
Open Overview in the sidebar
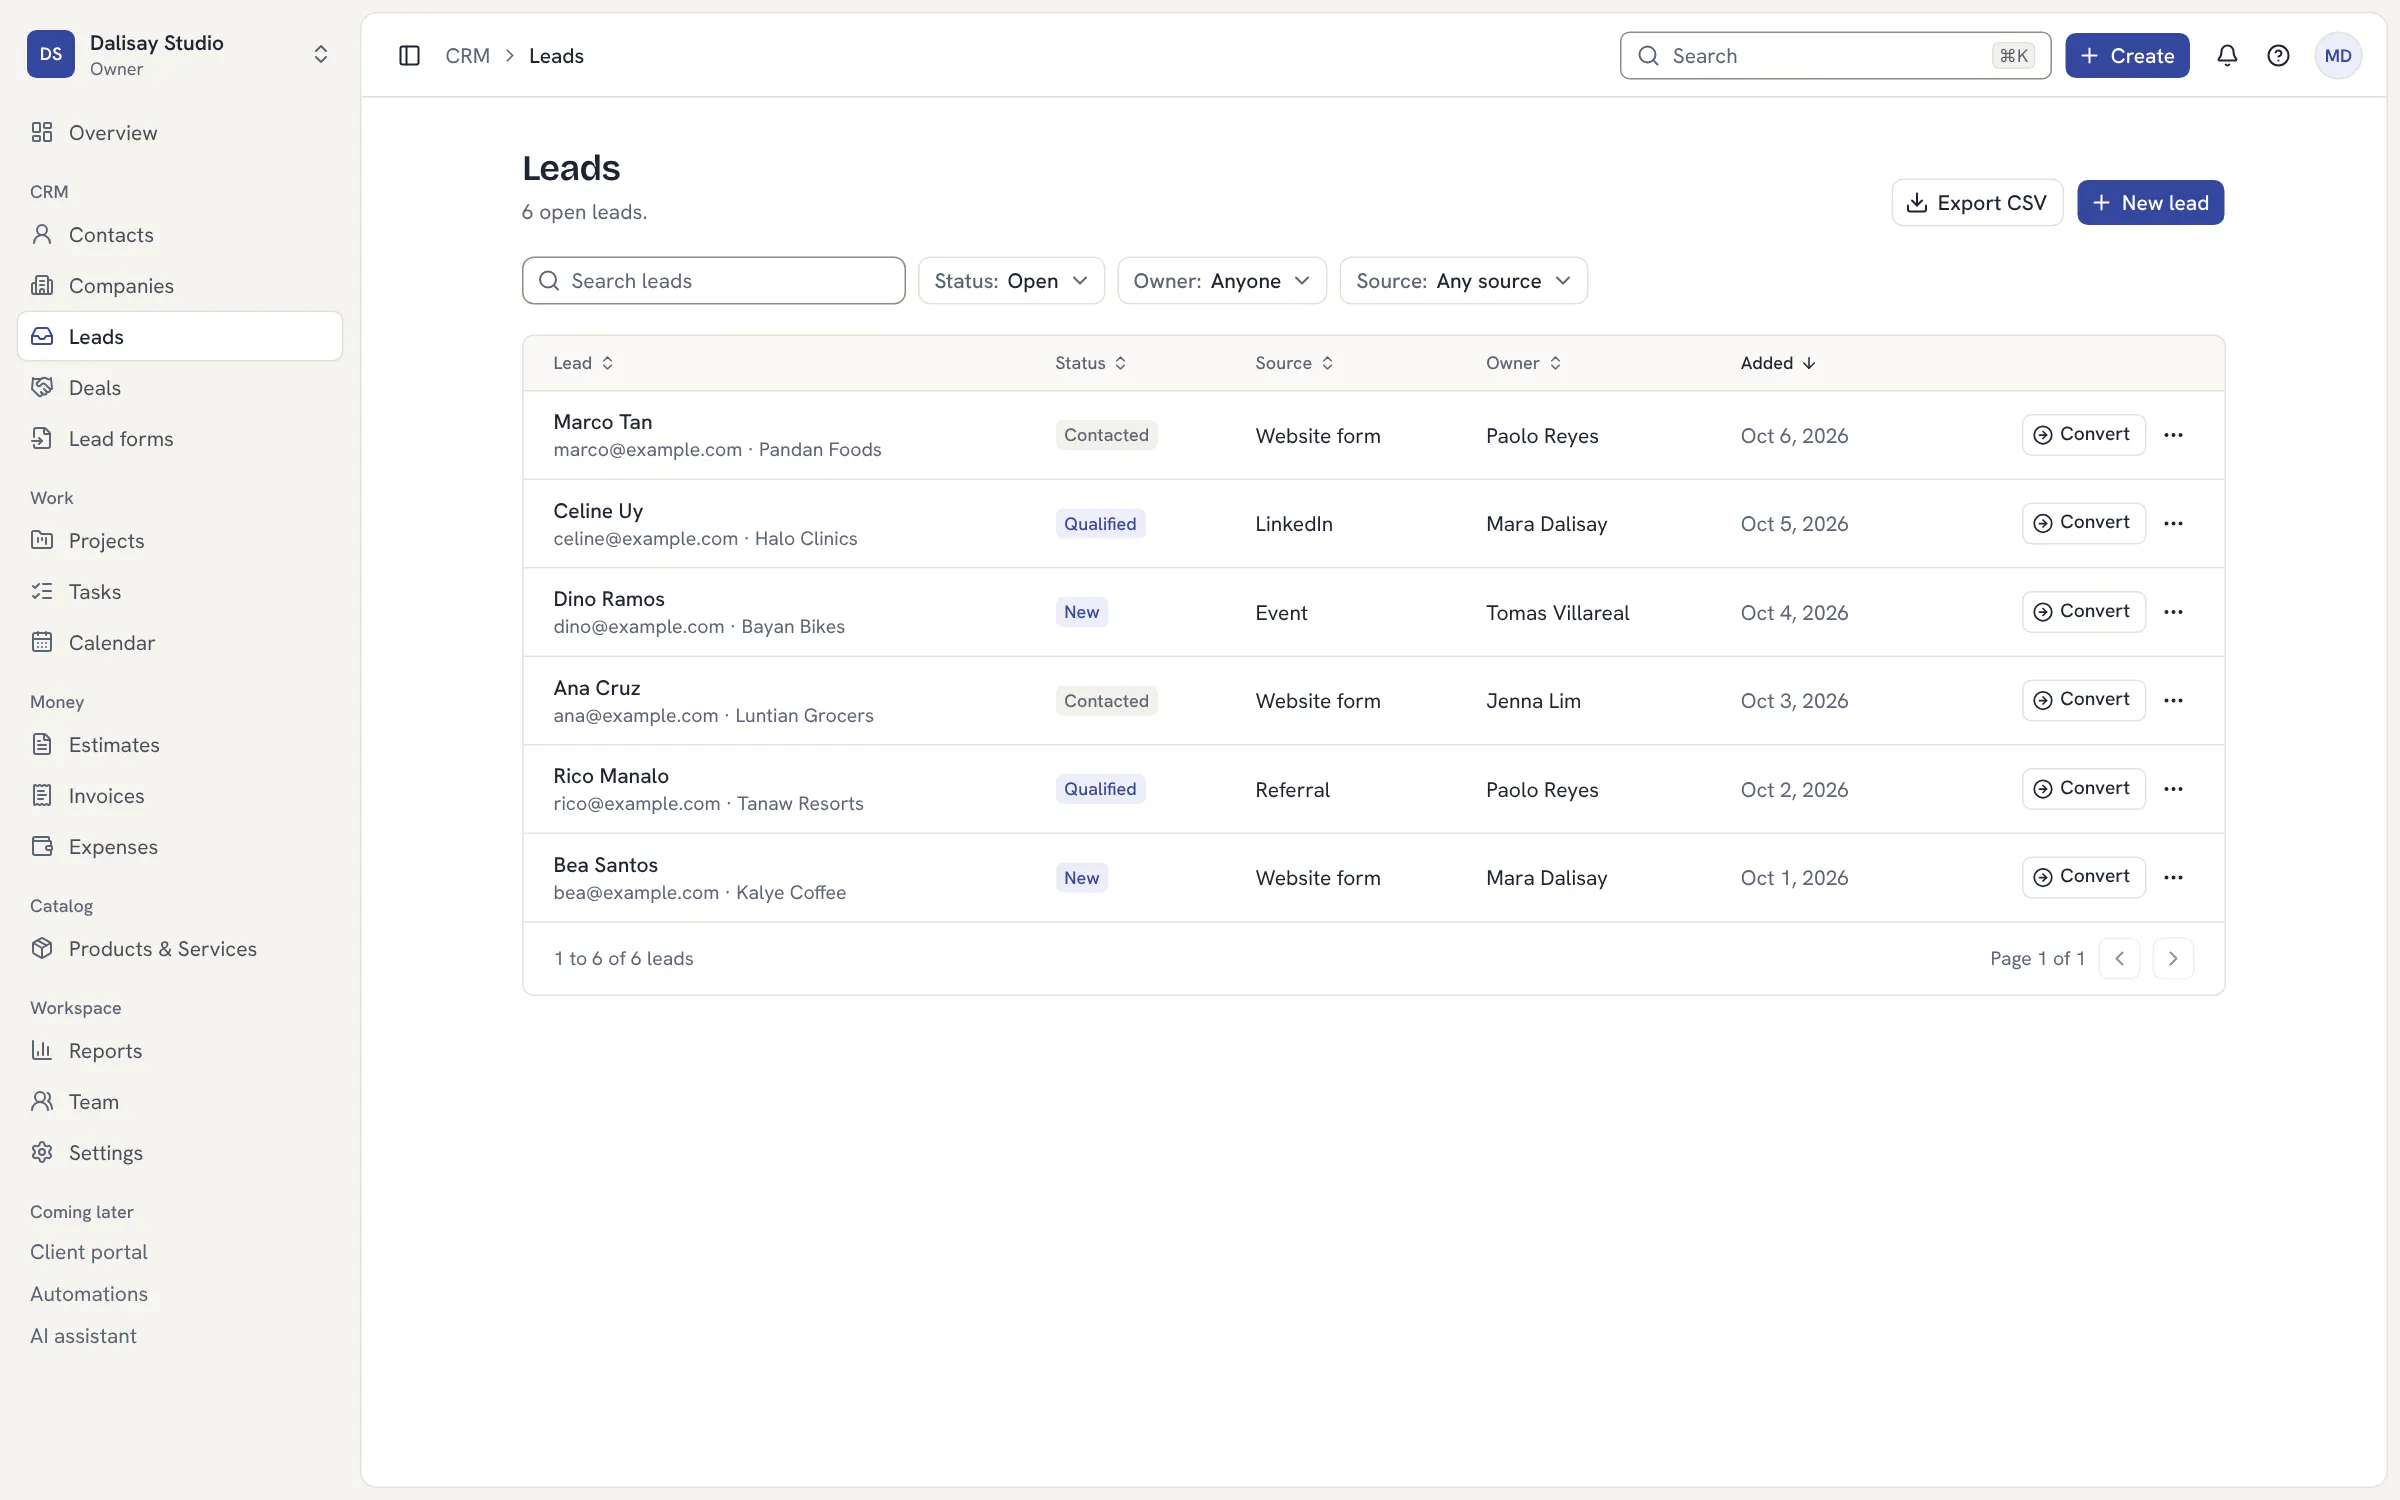(180, 133)
